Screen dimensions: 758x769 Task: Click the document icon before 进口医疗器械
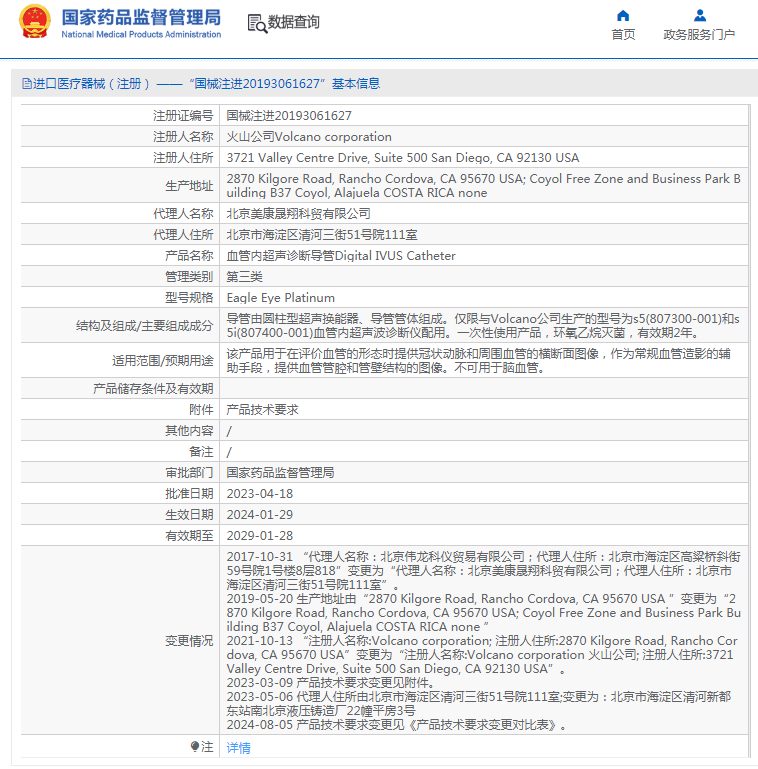[26, 84]
